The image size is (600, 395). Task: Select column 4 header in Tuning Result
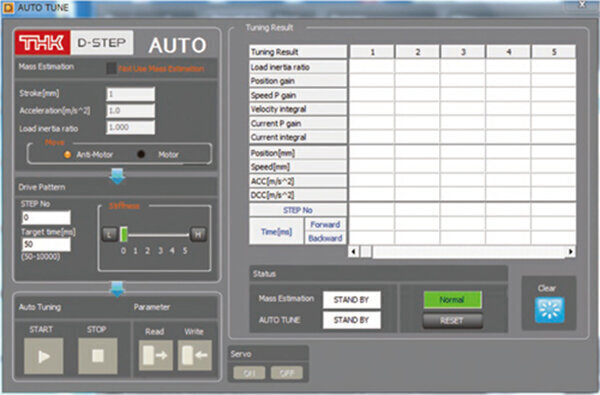click(x=509, y=52)
